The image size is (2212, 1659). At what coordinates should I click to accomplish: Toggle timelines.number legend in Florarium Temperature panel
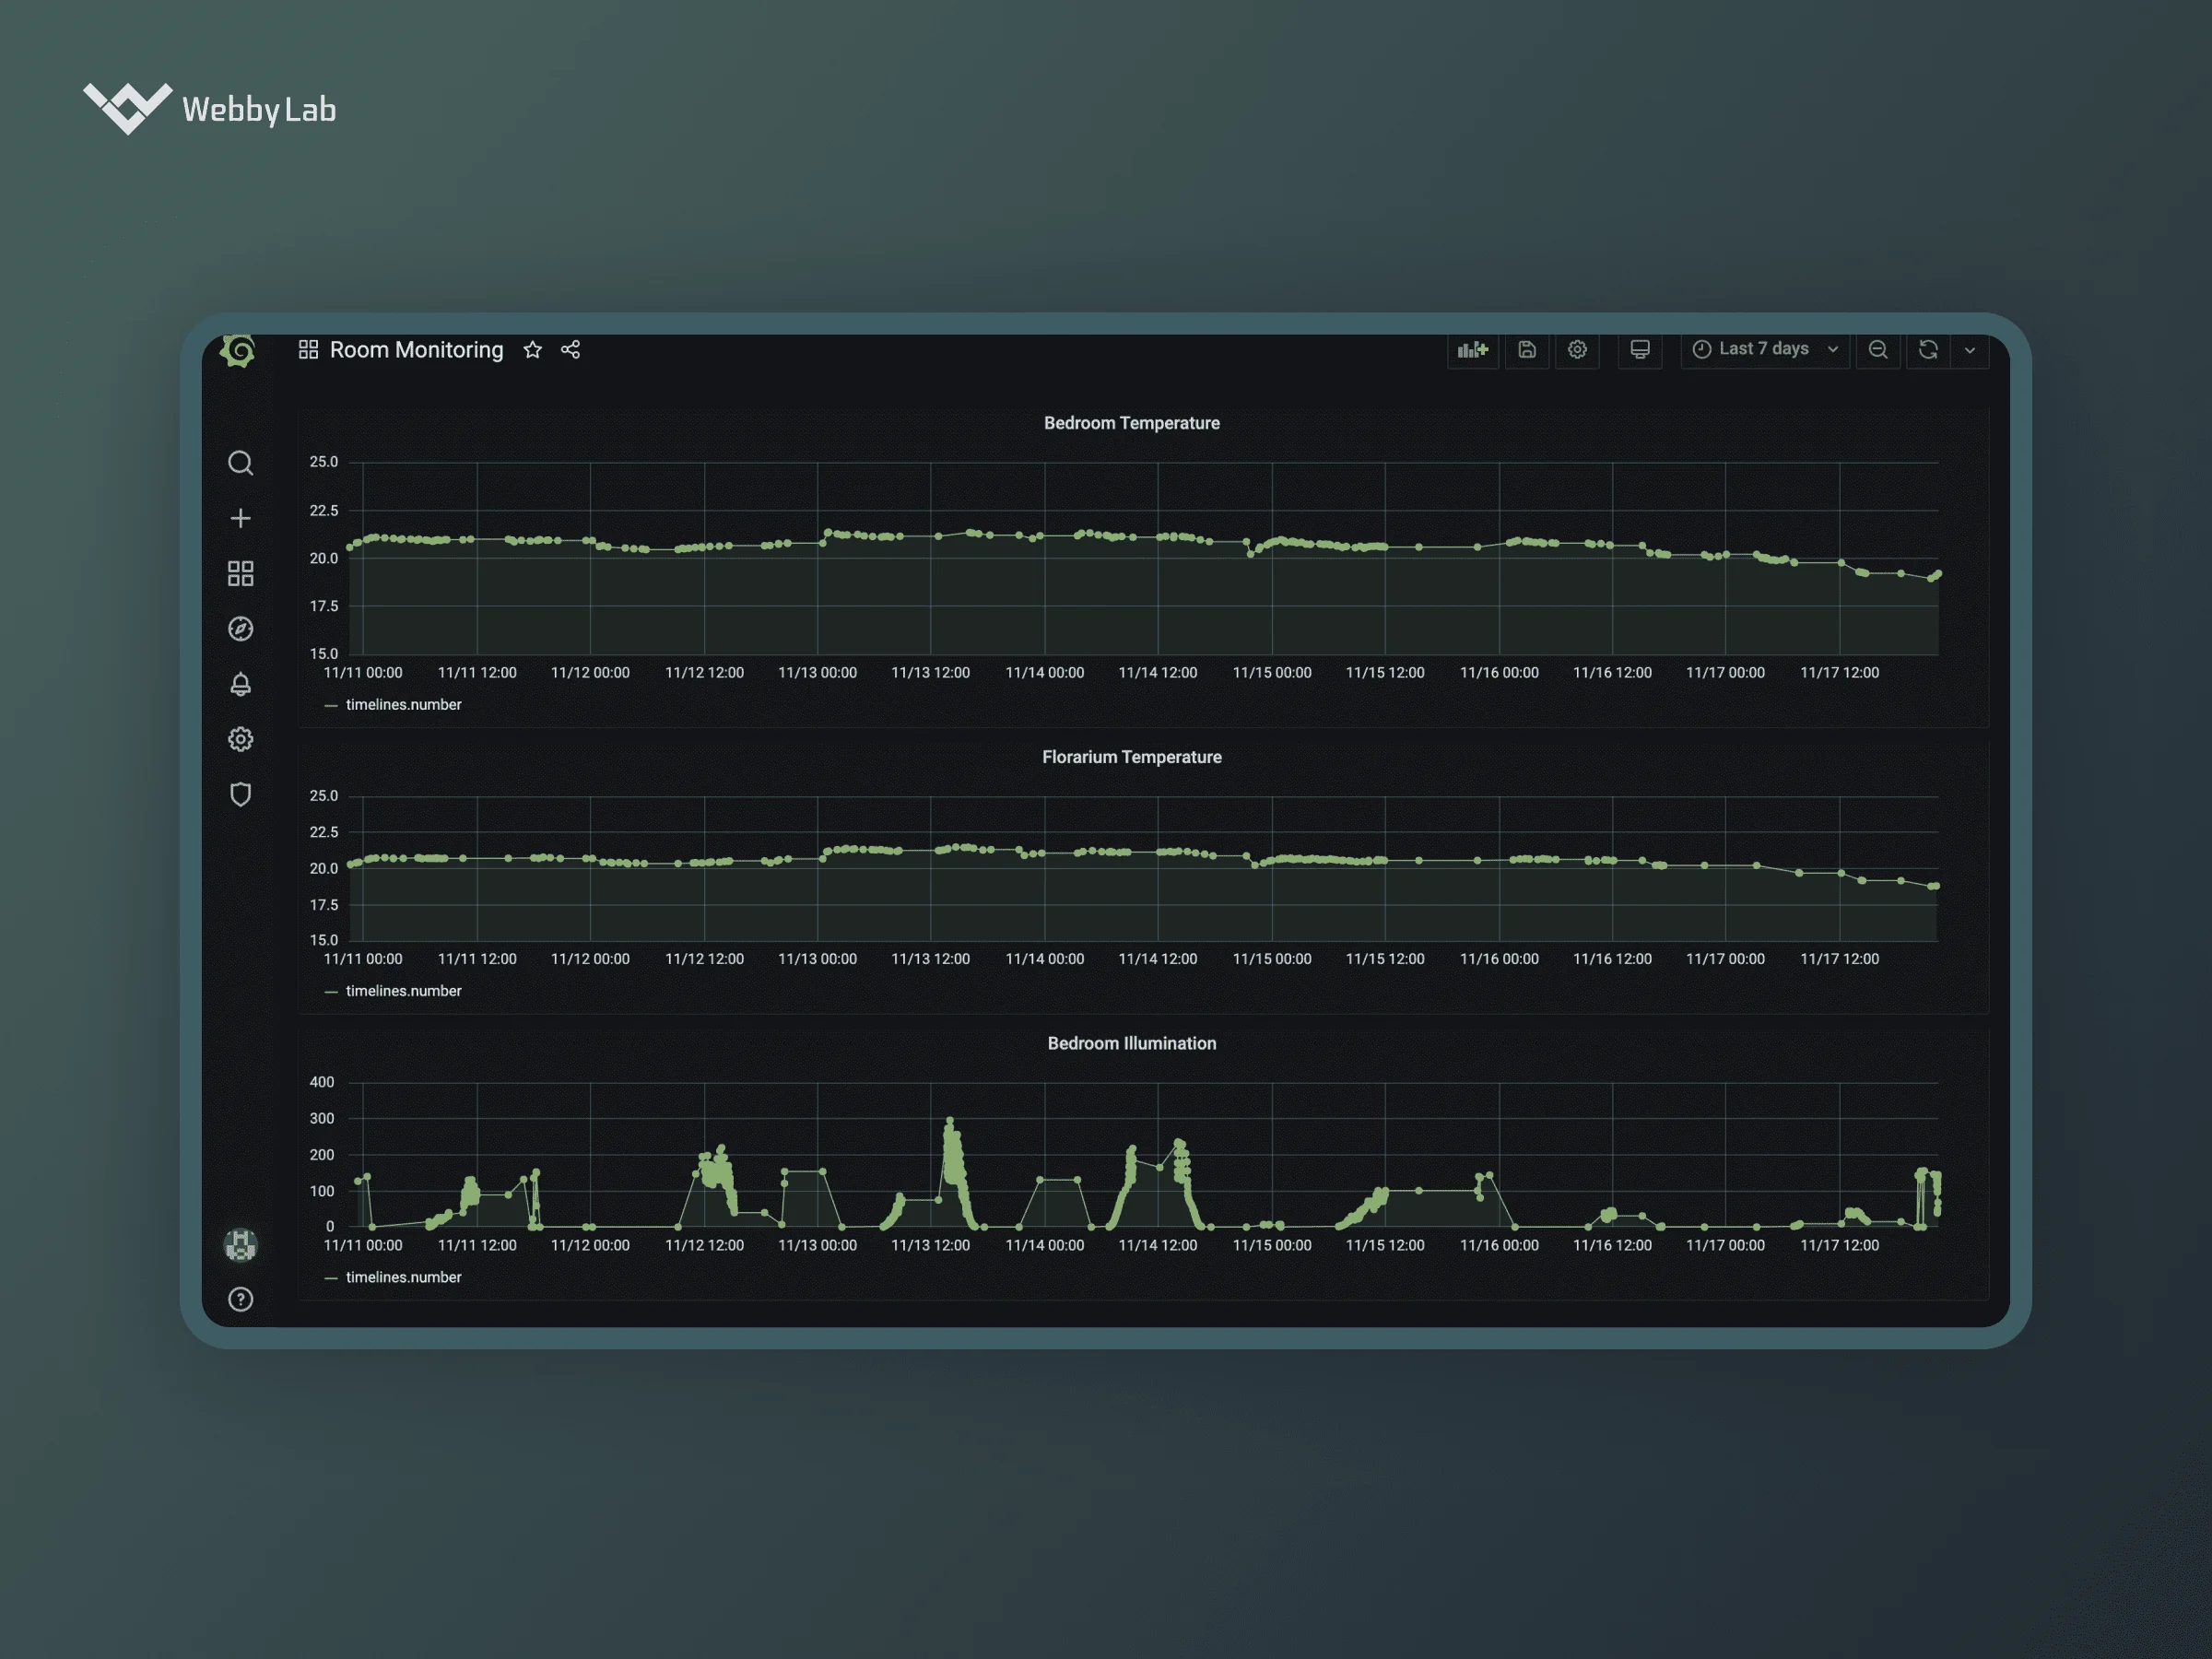click(x=404, y=991)
